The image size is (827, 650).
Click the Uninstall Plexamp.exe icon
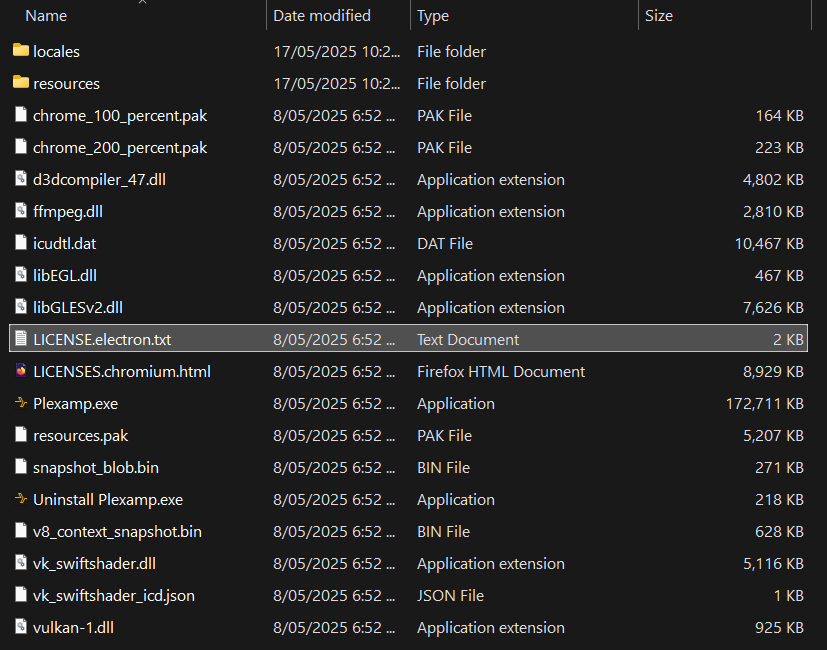21,500
